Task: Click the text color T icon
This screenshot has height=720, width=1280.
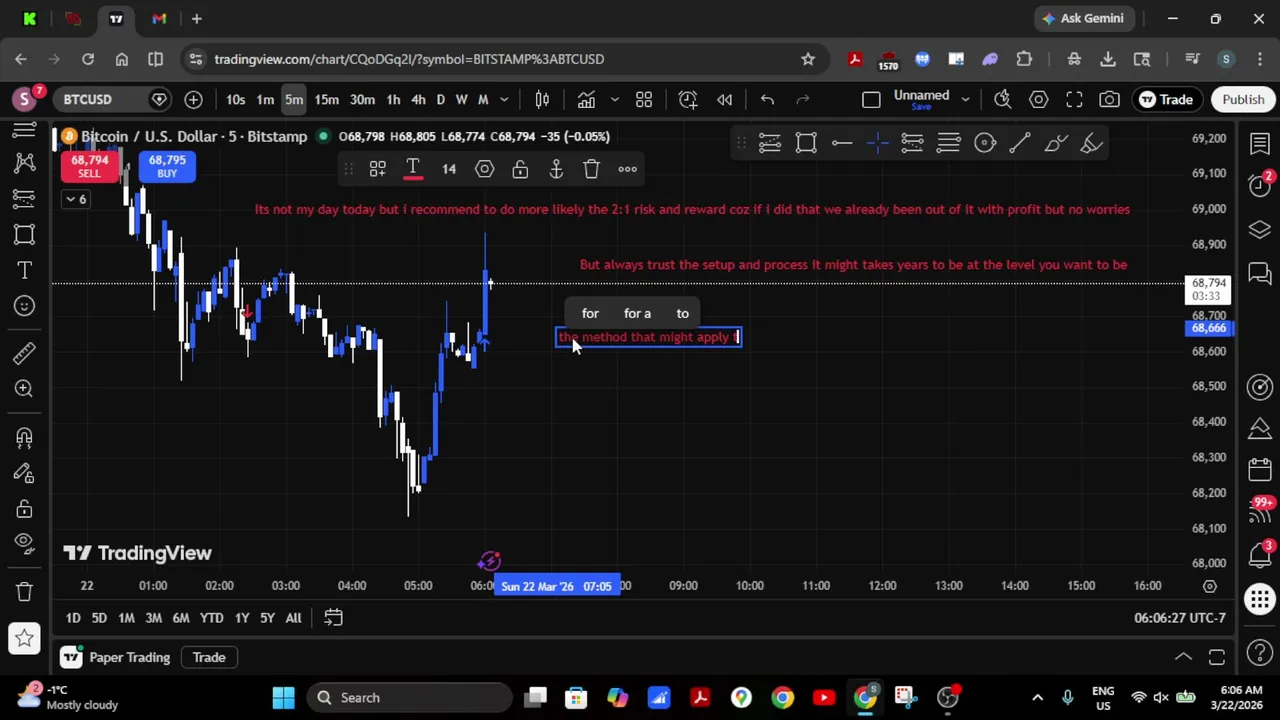Action: point(413,169)
